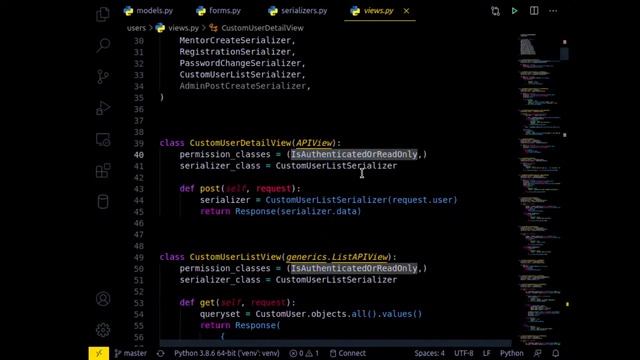The image size is (640, 360).
Task: Open the Explorer view in activity bar
Action: tap(103, 14)
